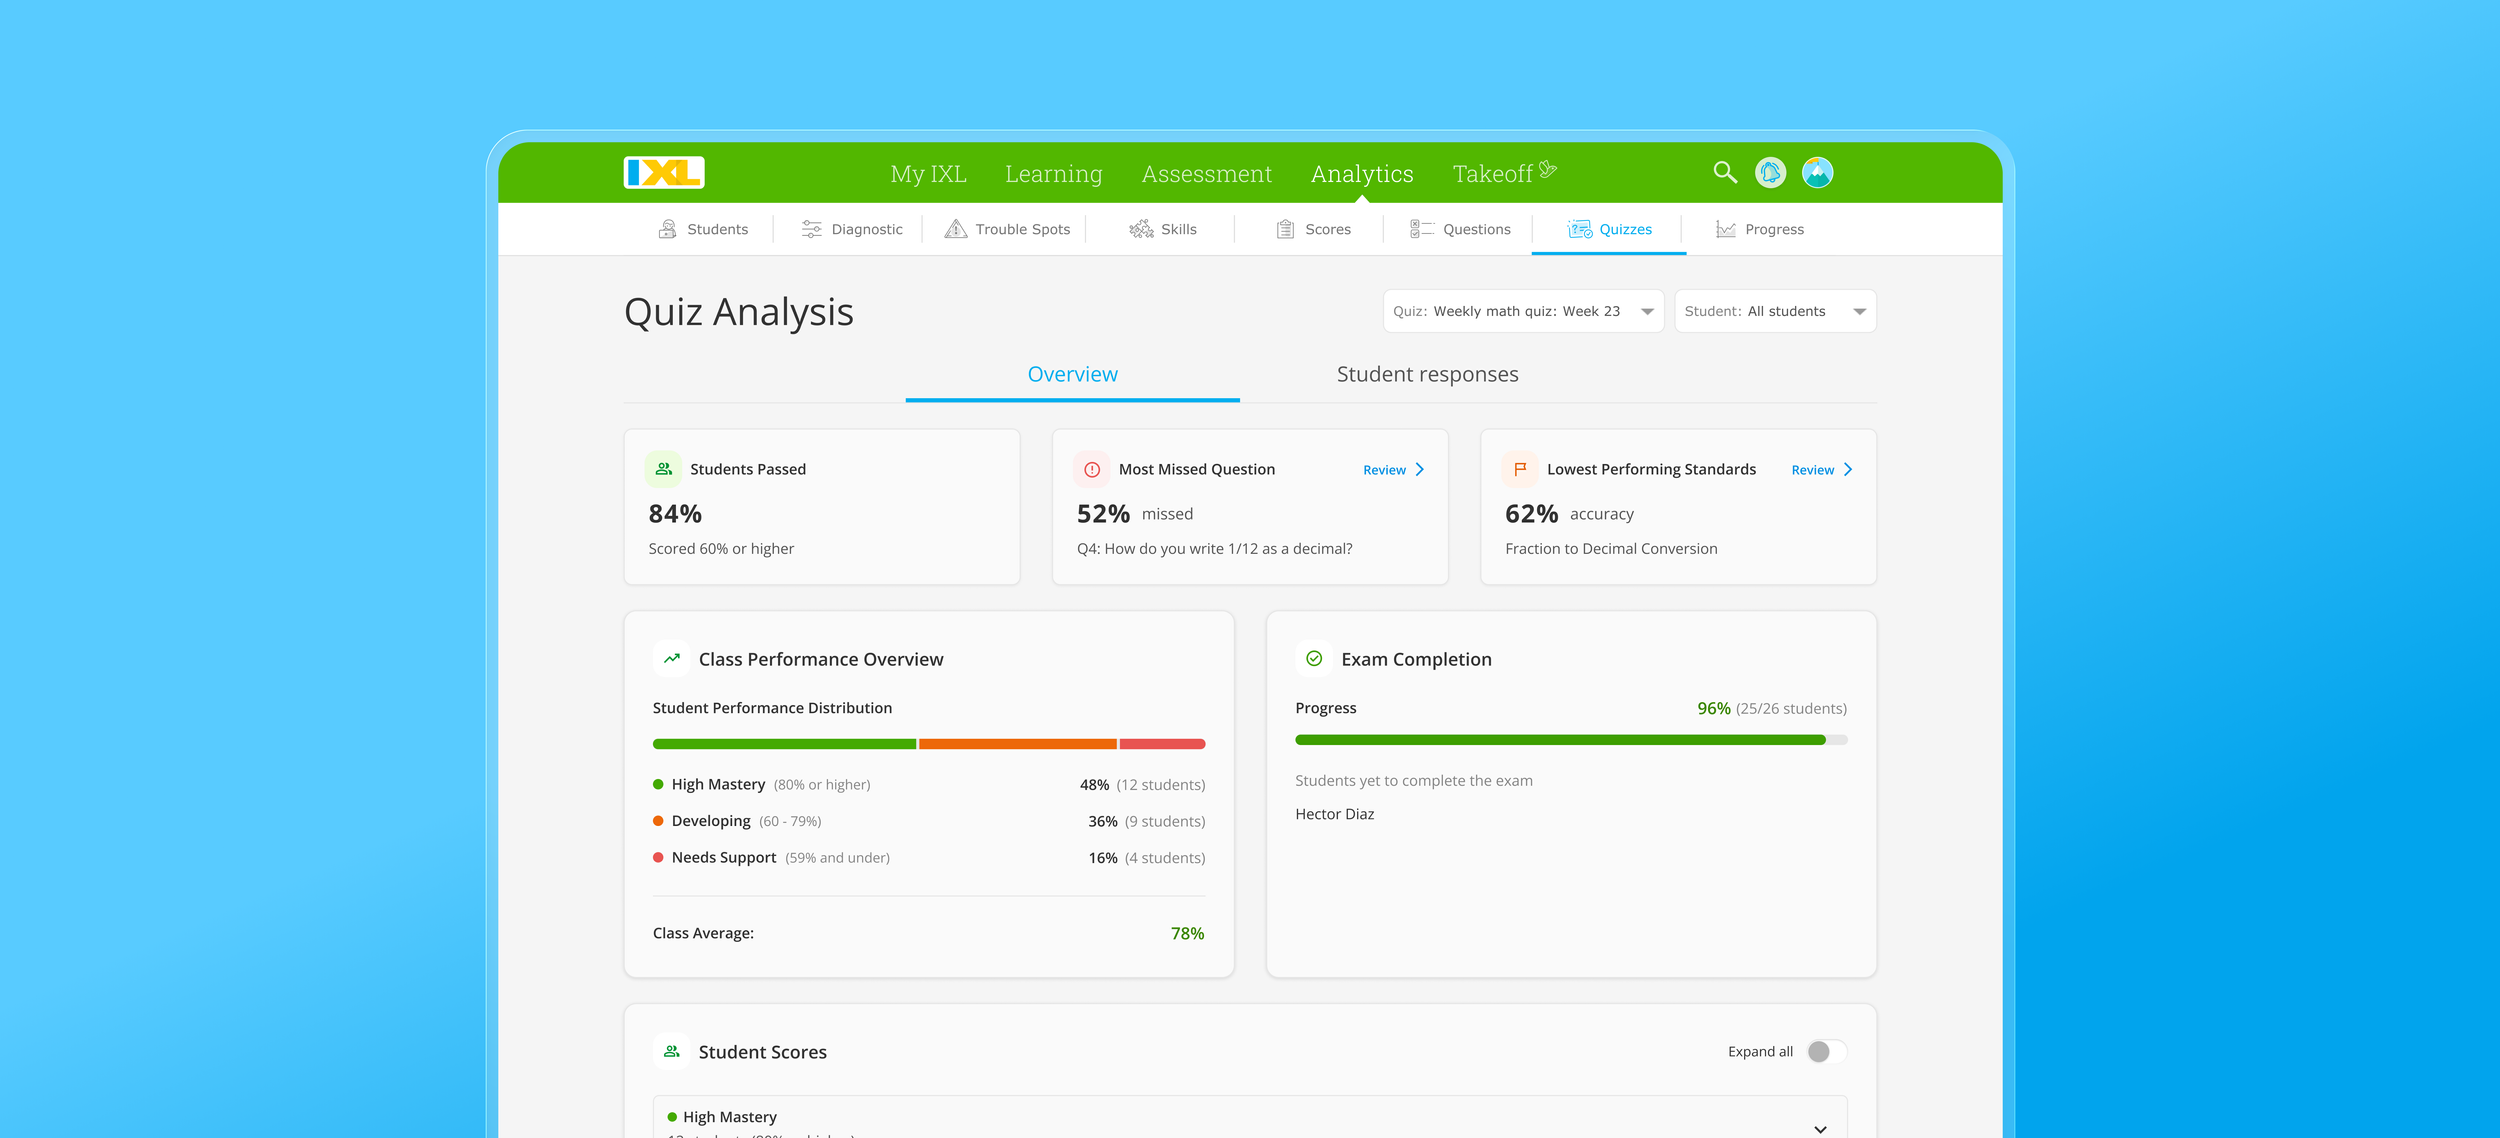Click the Exam Completion progress bar
The width and height of the screenshot is (2500, 1138).
pos(1570,740)
